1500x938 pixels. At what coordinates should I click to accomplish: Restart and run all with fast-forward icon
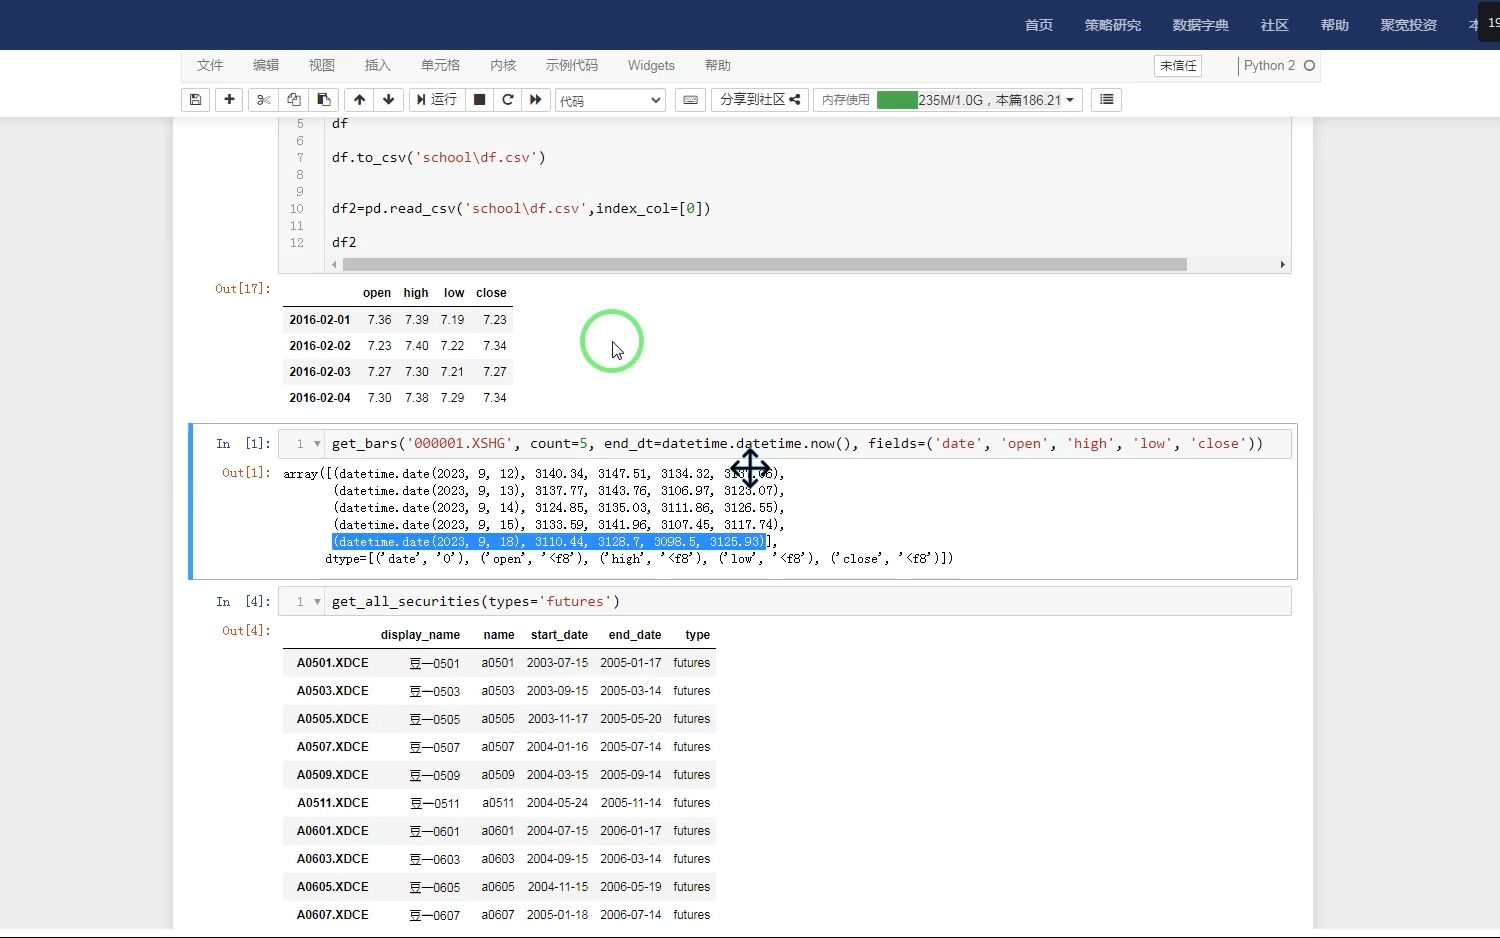pos(536,100)
